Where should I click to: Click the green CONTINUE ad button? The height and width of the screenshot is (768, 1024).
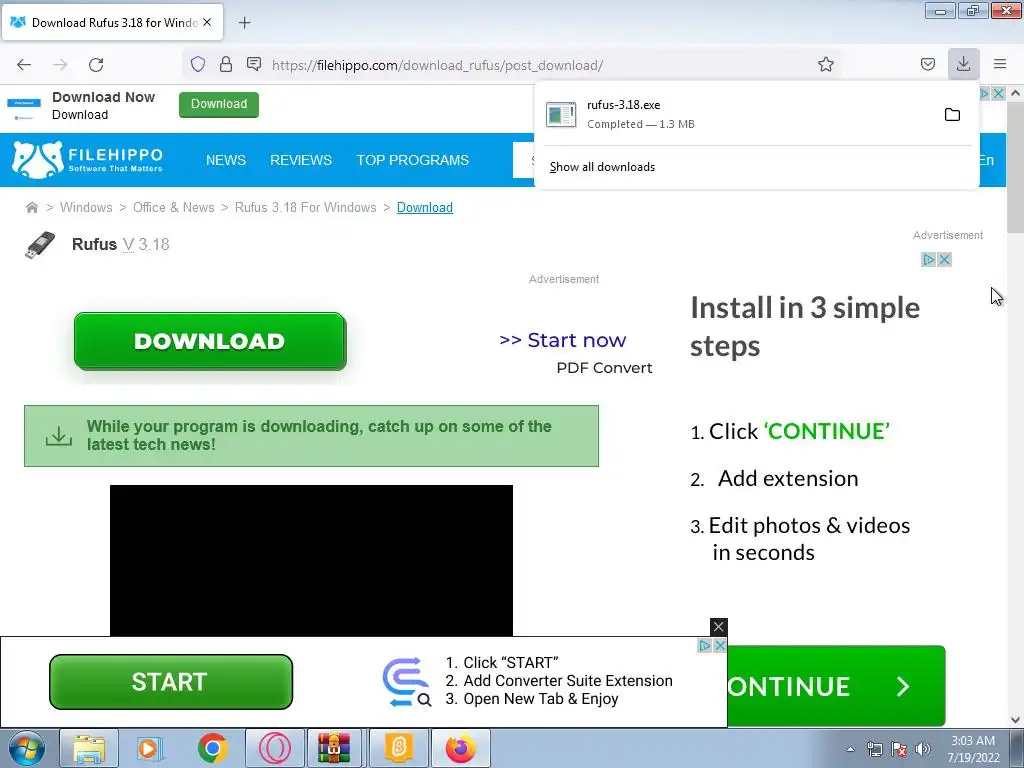836,686
